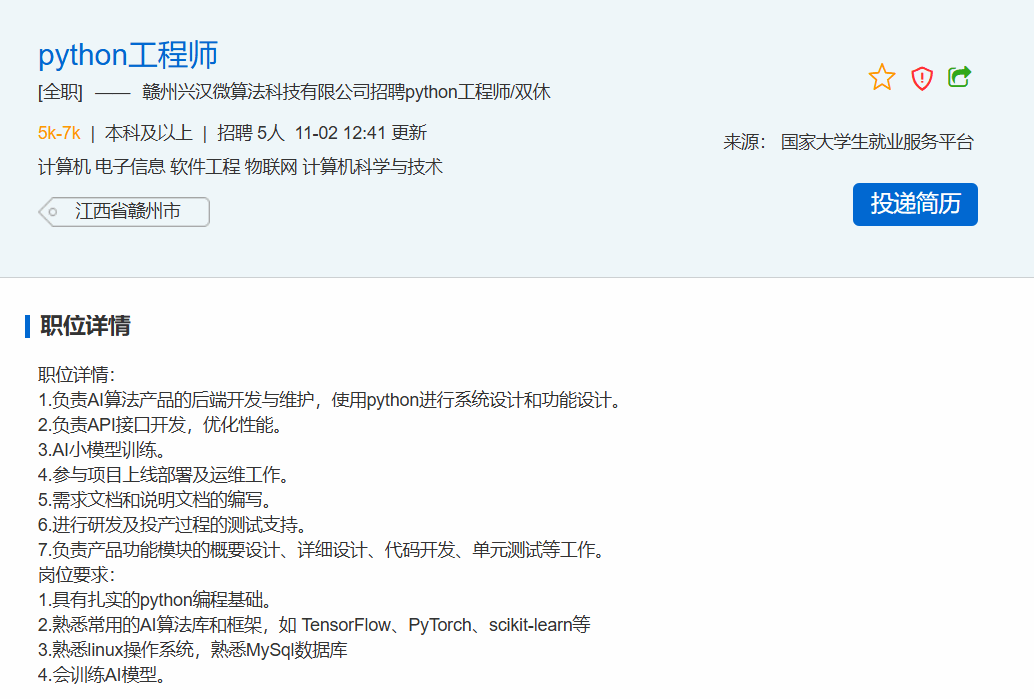Click the 投递简历 button
Image resolution: width=1034 pixels, height=699 pixels.
(914, 204)
